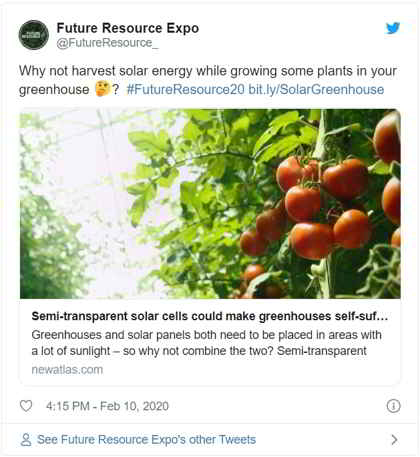Click the thinking face emoji in tweet
Screen dimensions: 420x457
pos(103,89)
